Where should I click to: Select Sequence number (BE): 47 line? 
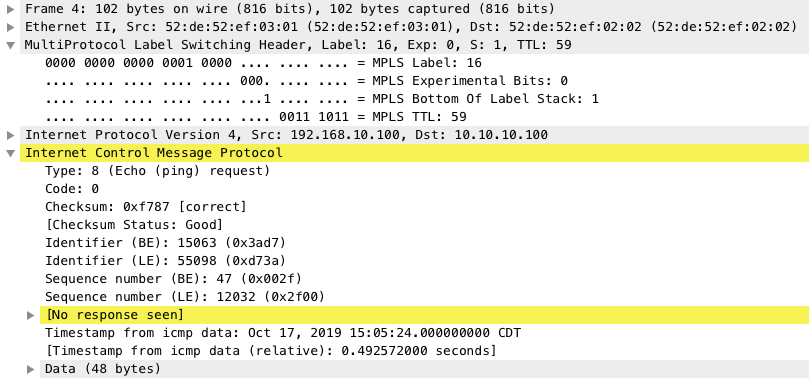(x=173, y=279)
